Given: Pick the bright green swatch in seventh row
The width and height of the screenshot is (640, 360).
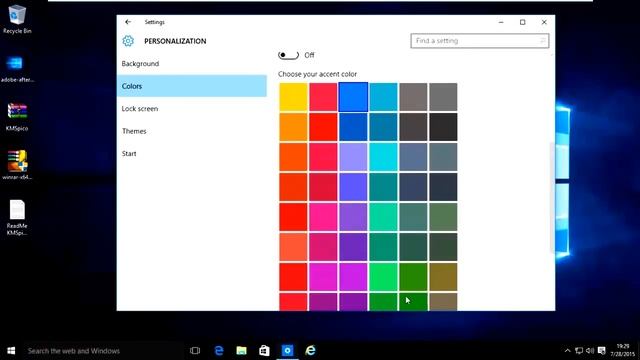Looking at the screenshot, I should click(383, 277).
